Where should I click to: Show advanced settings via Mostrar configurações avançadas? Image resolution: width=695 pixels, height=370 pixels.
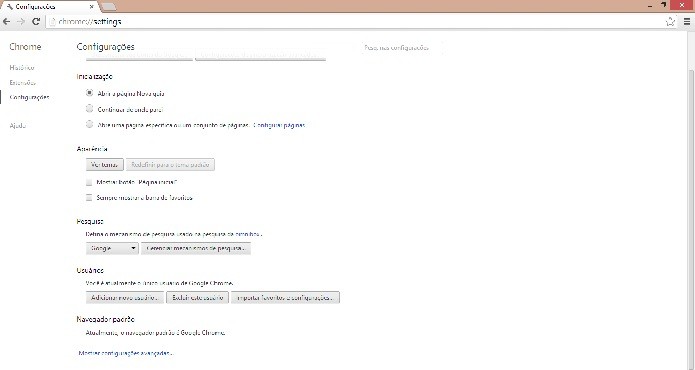126,353
